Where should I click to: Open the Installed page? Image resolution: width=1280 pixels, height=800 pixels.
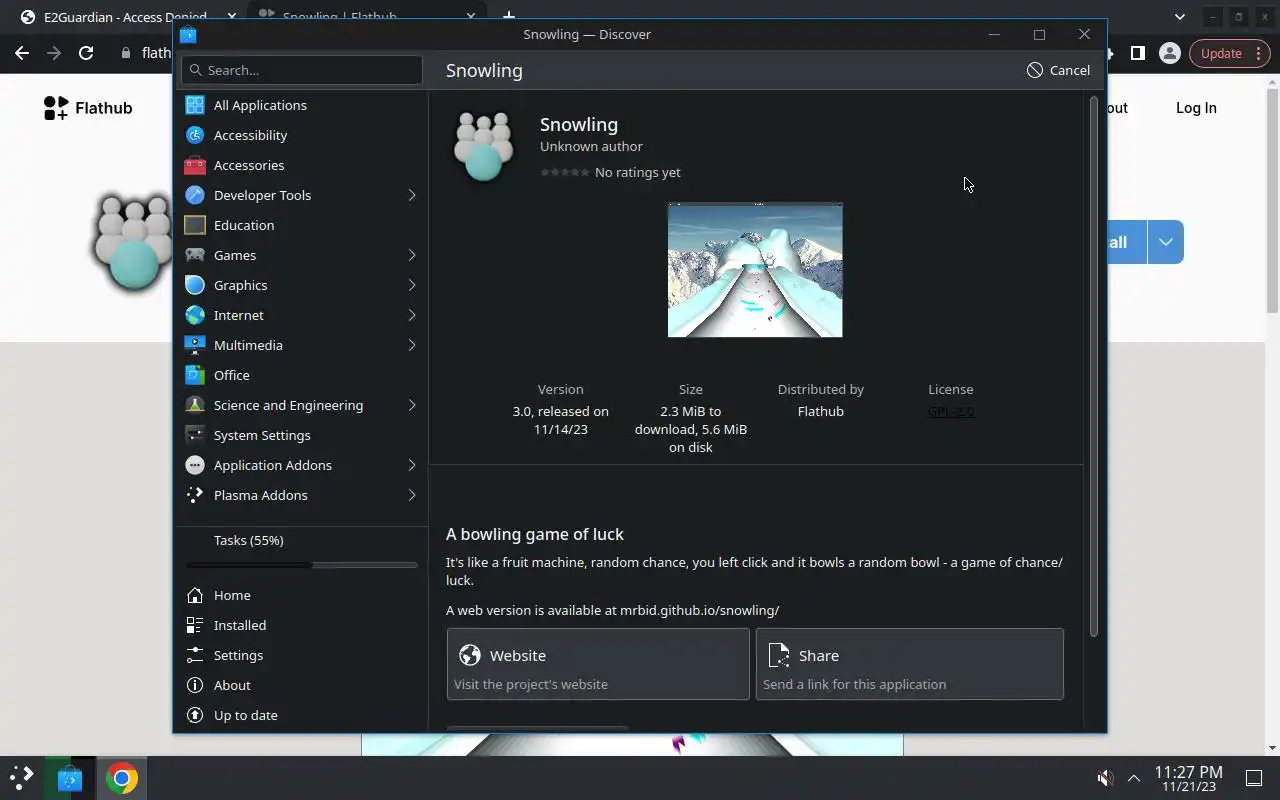coord(301,625)
